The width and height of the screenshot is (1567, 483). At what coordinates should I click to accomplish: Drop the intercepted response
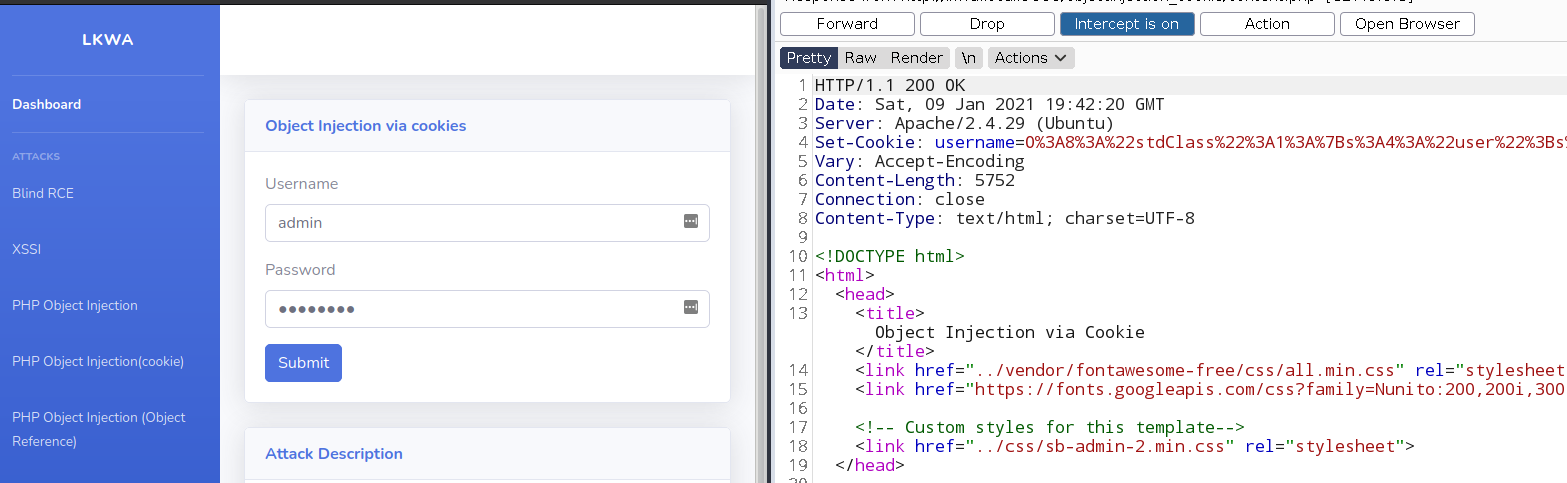pos(986,24)
